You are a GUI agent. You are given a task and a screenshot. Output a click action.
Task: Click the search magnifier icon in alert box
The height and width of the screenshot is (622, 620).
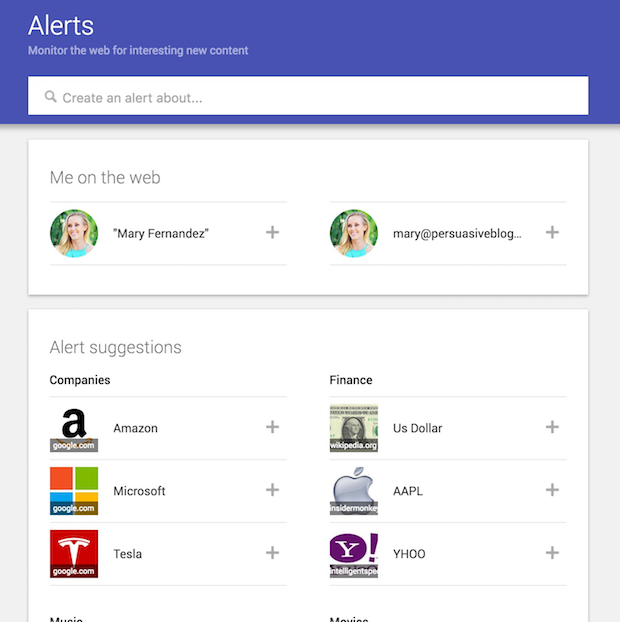50,97
